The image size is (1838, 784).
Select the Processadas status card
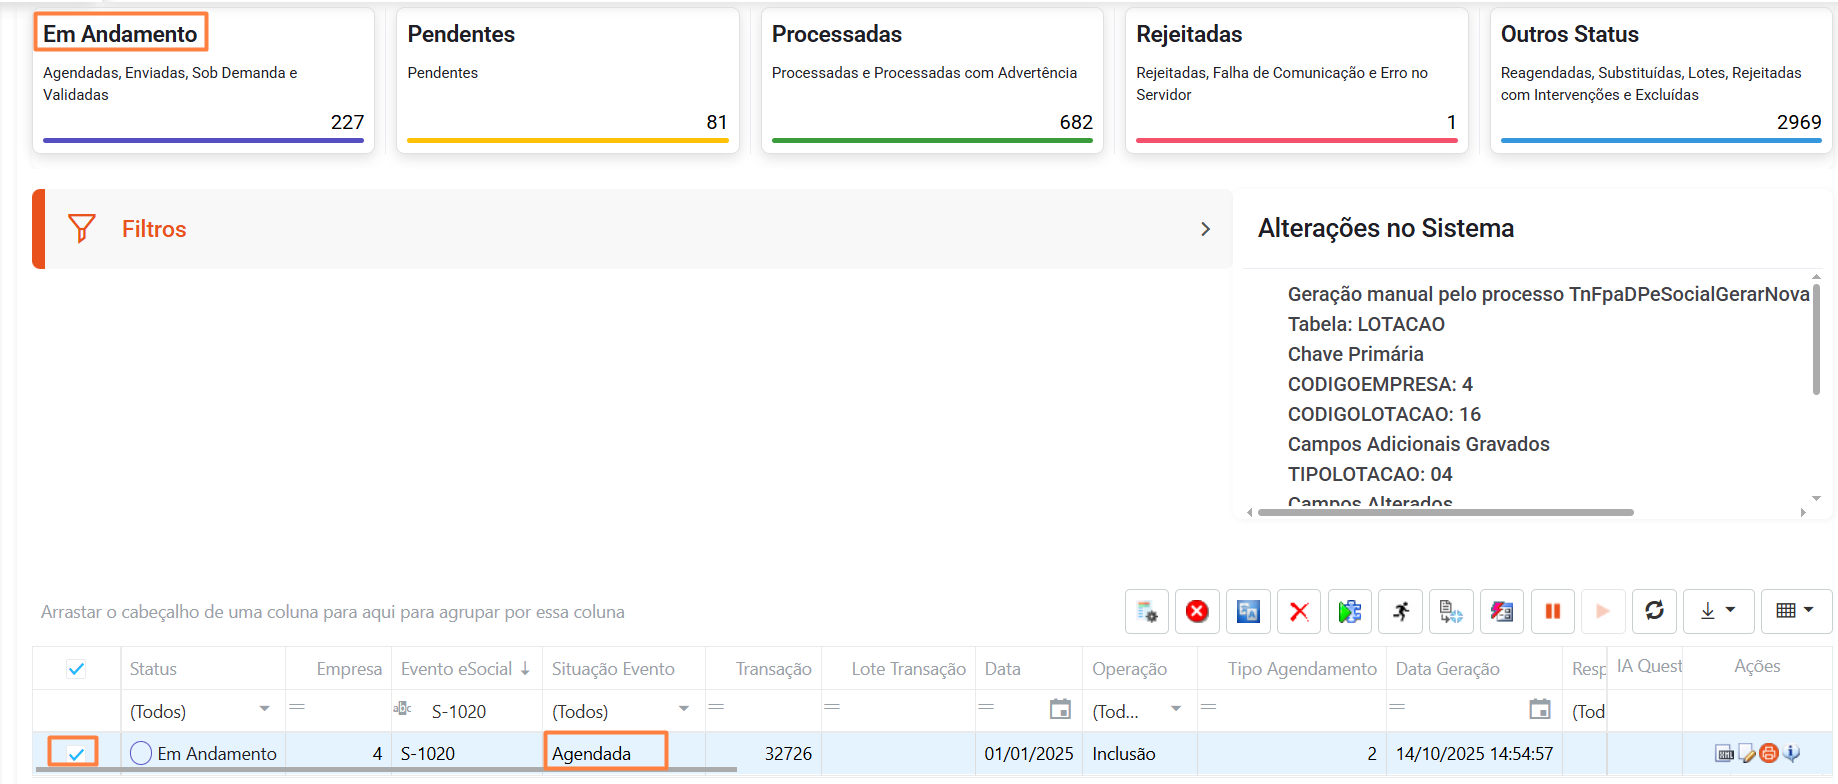pyautogui.click(x=931, y=80)
